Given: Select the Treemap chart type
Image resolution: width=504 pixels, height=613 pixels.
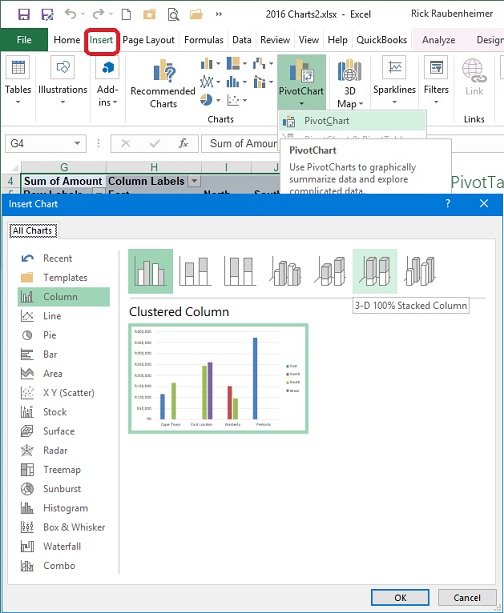Looking at the screenshot, I should 64,469.
